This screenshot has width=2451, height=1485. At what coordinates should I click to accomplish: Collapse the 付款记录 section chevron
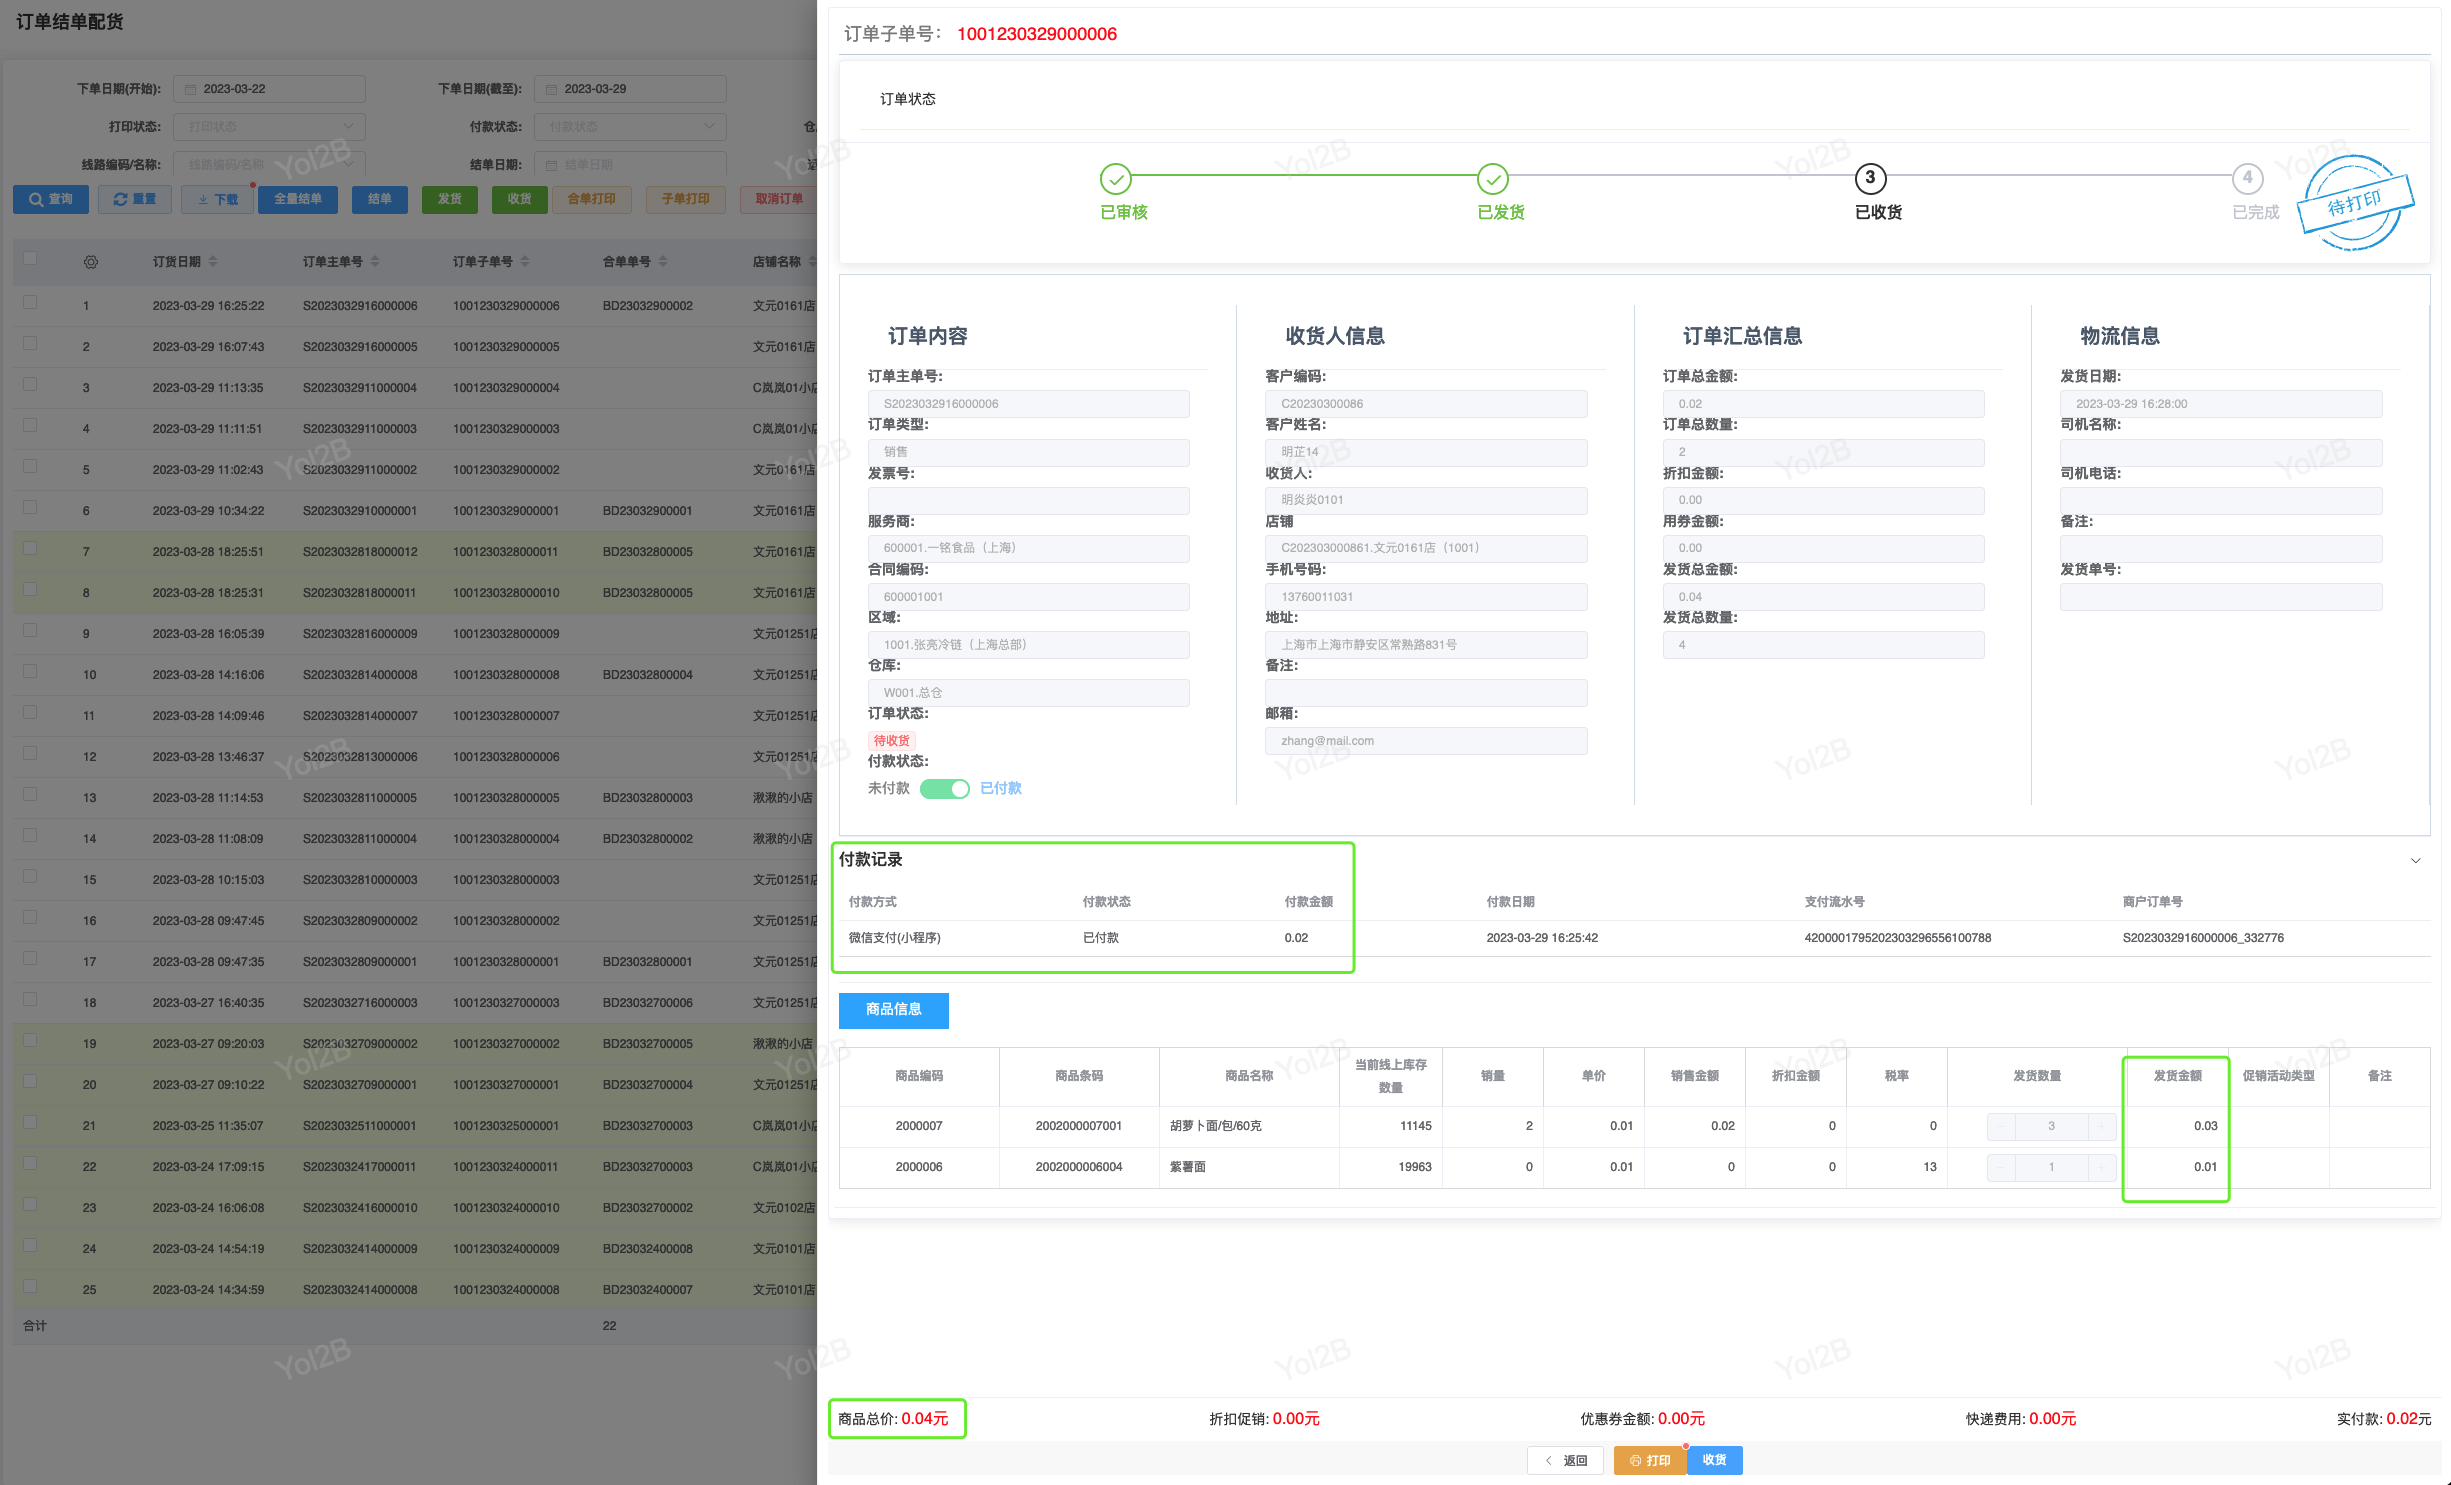pyautogui.click(x=2415, y=860)
